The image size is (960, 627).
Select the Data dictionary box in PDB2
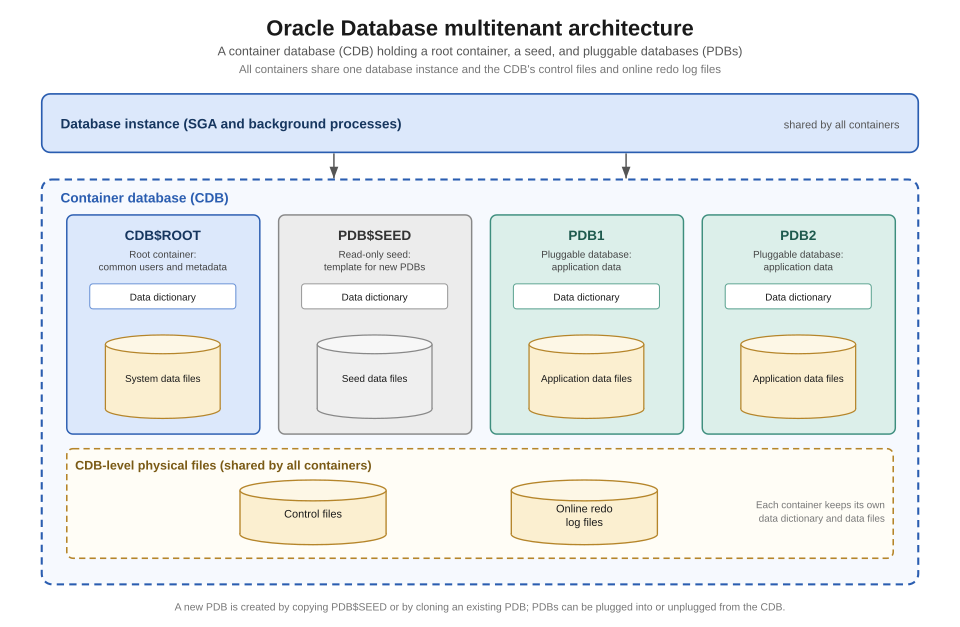798,296
